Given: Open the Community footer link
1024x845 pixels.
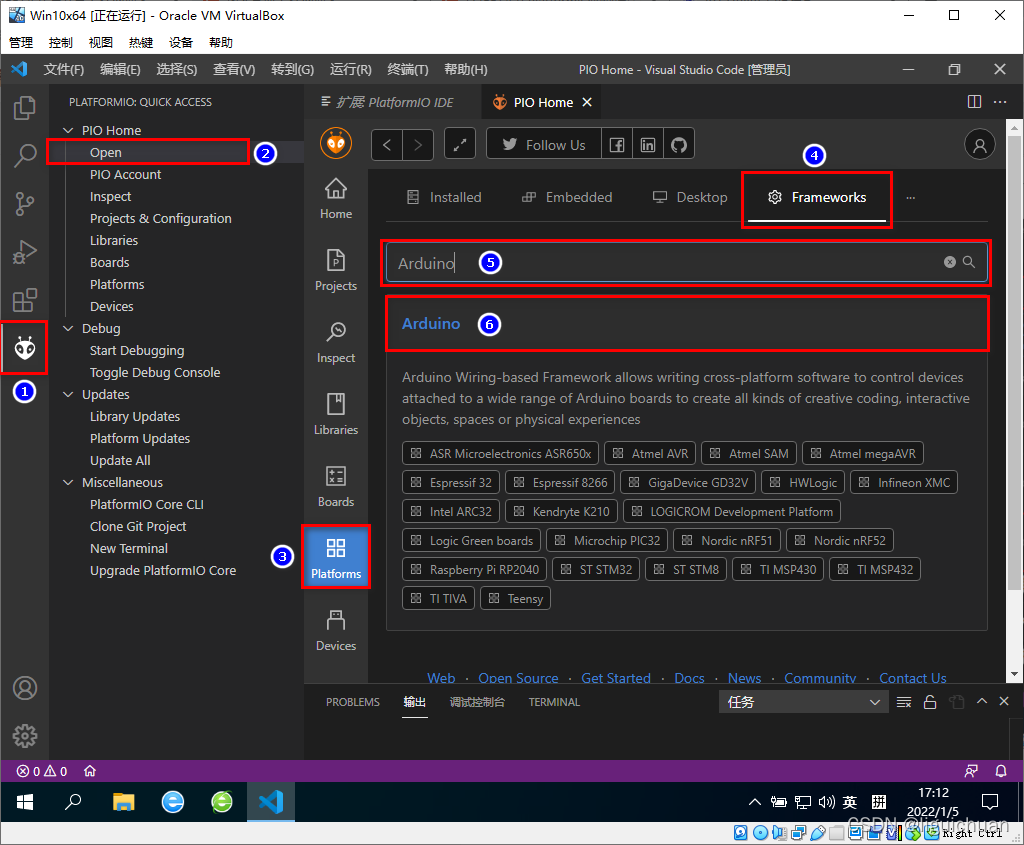Looking at the screenshot, I should pyautogui.click(x=820, y=678).
